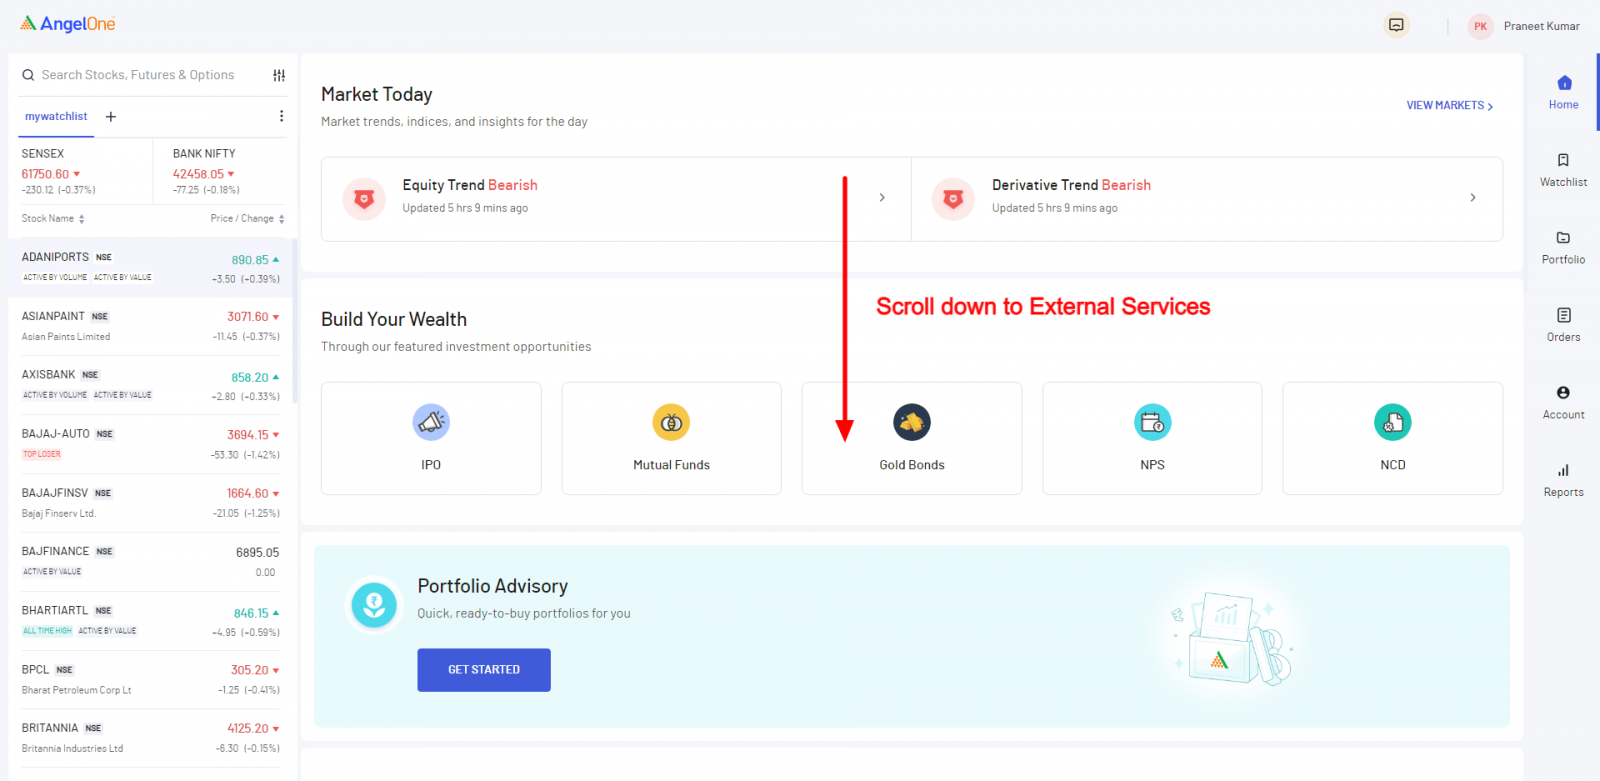Open the watchlist three-dot options menu
Screen dimensions: 1600x781
pos(281,116)
